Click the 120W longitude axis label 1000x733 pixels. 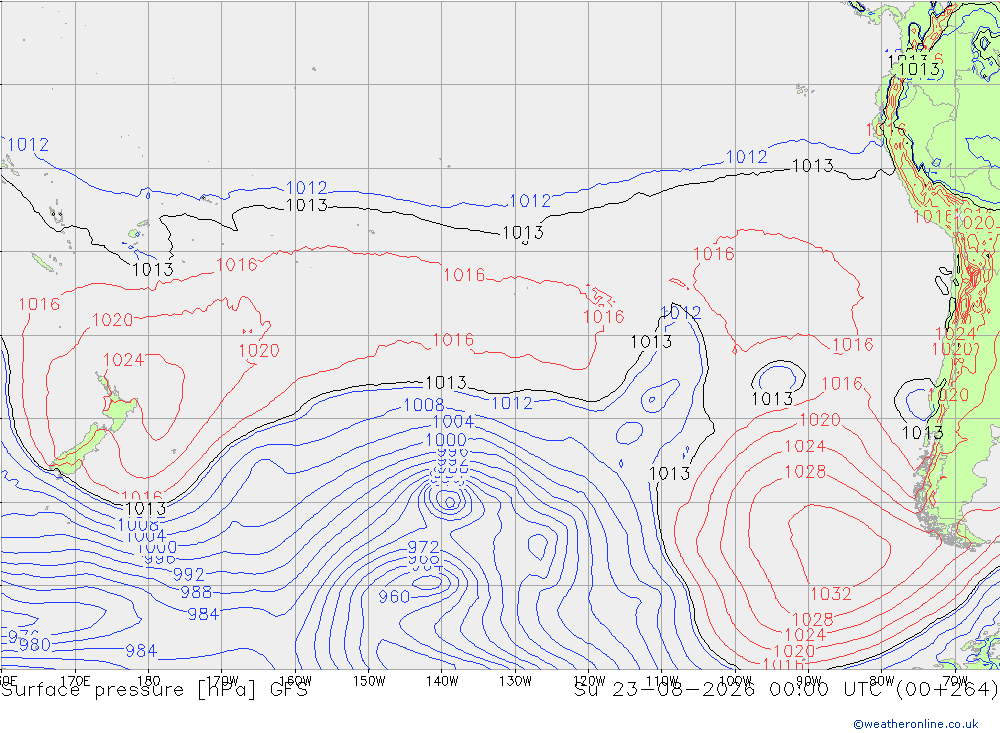(x=589, y=681)
